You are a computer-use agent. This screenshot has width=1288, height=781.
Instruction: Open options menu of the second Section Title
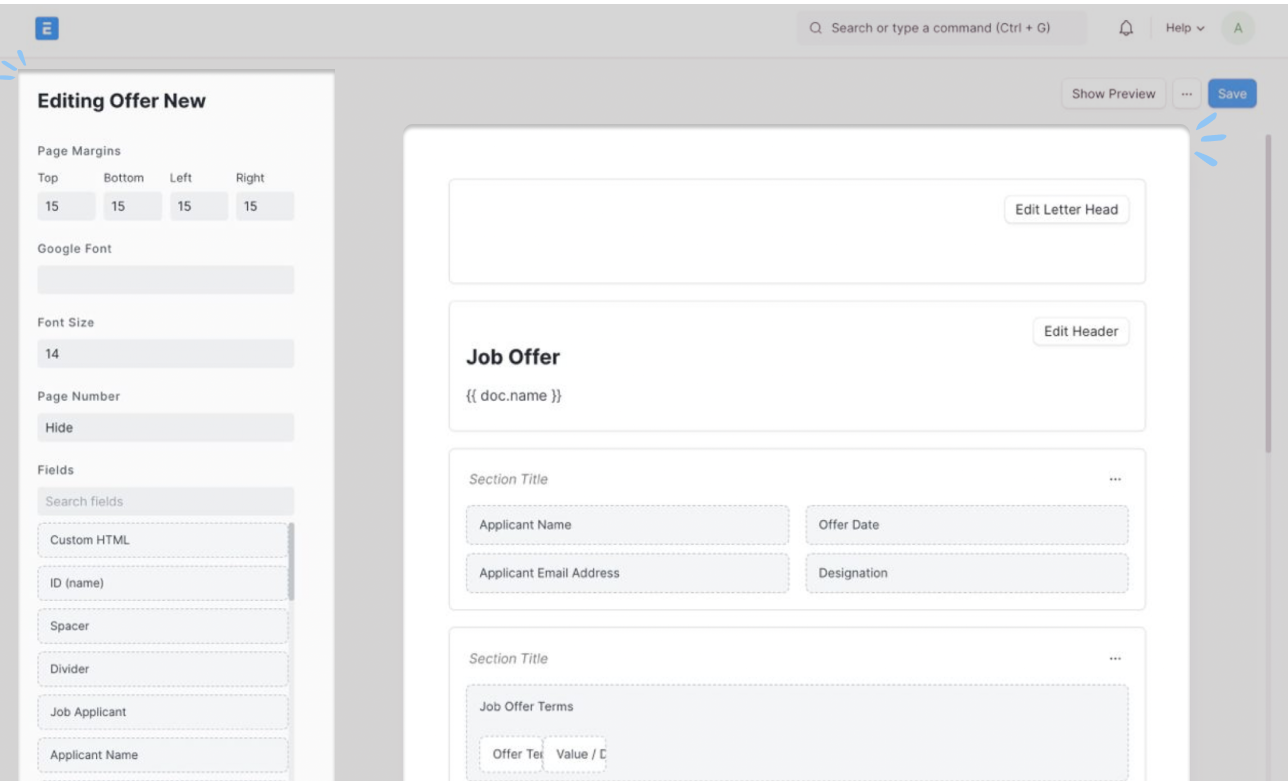click(x=1117, y=657)
